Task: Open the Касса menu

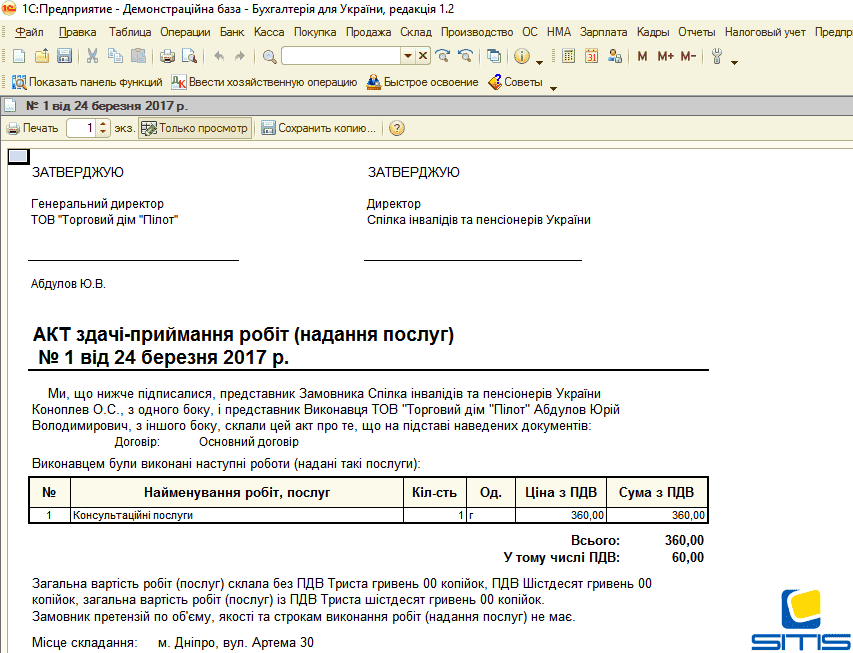Action: [269, 32]
